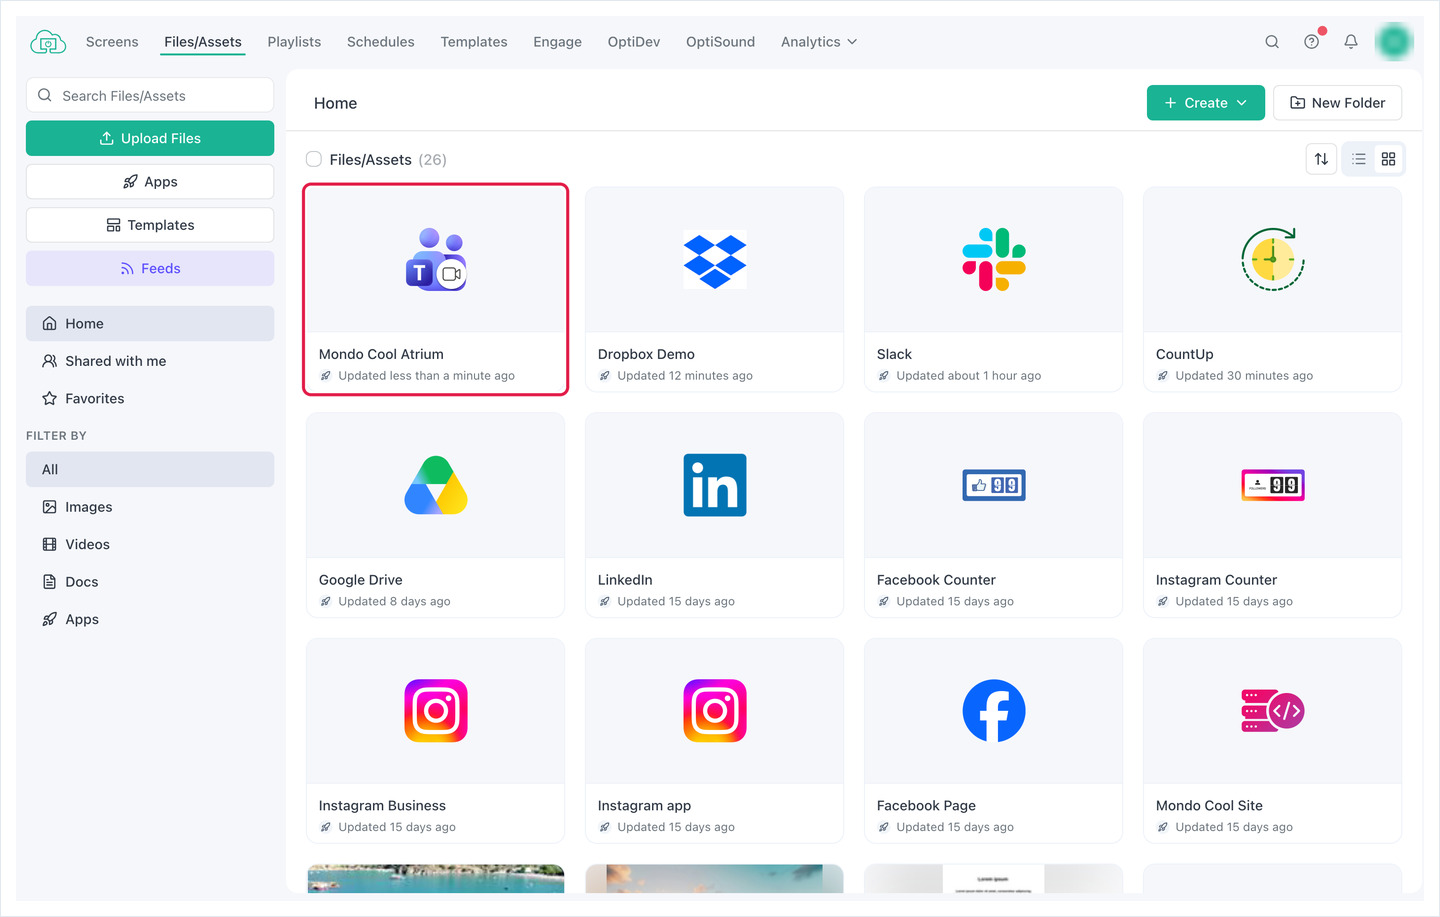
Task: Open the Facebook Page icon
Action: [994, 711]
